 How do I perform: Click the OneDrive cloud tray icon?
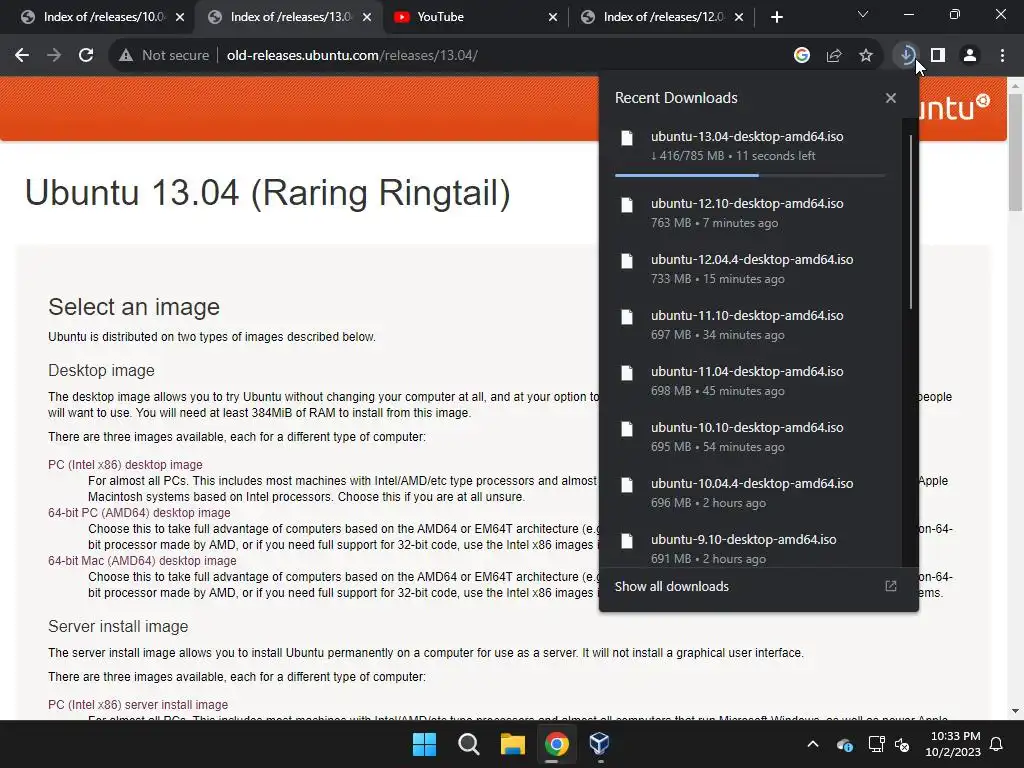(844, 744)
